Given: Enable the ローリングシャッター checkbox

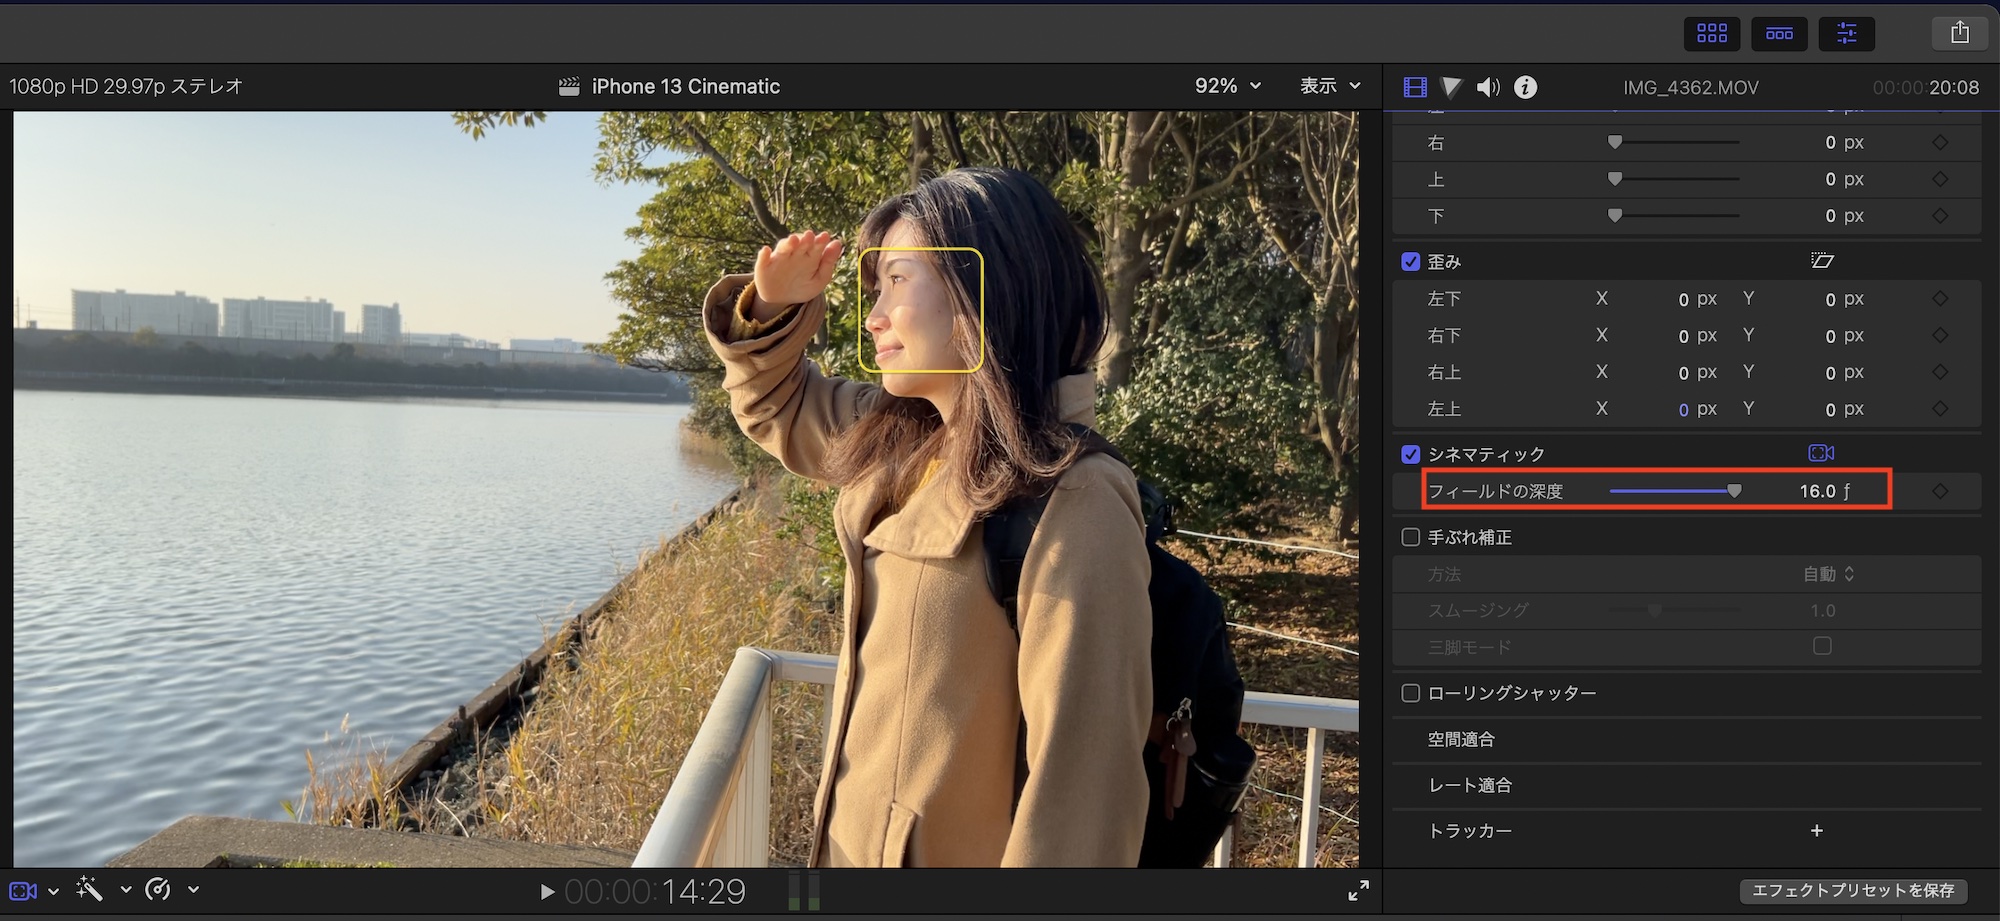Looking at the screenshot, I should click(1411, 693).
